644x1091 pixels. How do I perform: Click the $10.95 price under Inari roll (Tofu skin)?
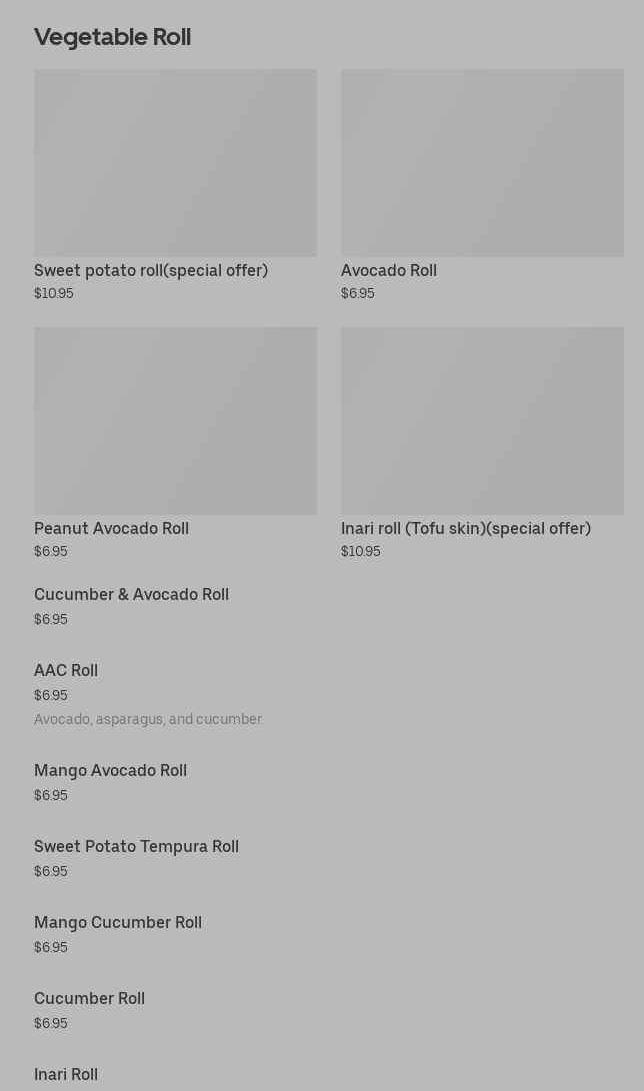point(361,552)
